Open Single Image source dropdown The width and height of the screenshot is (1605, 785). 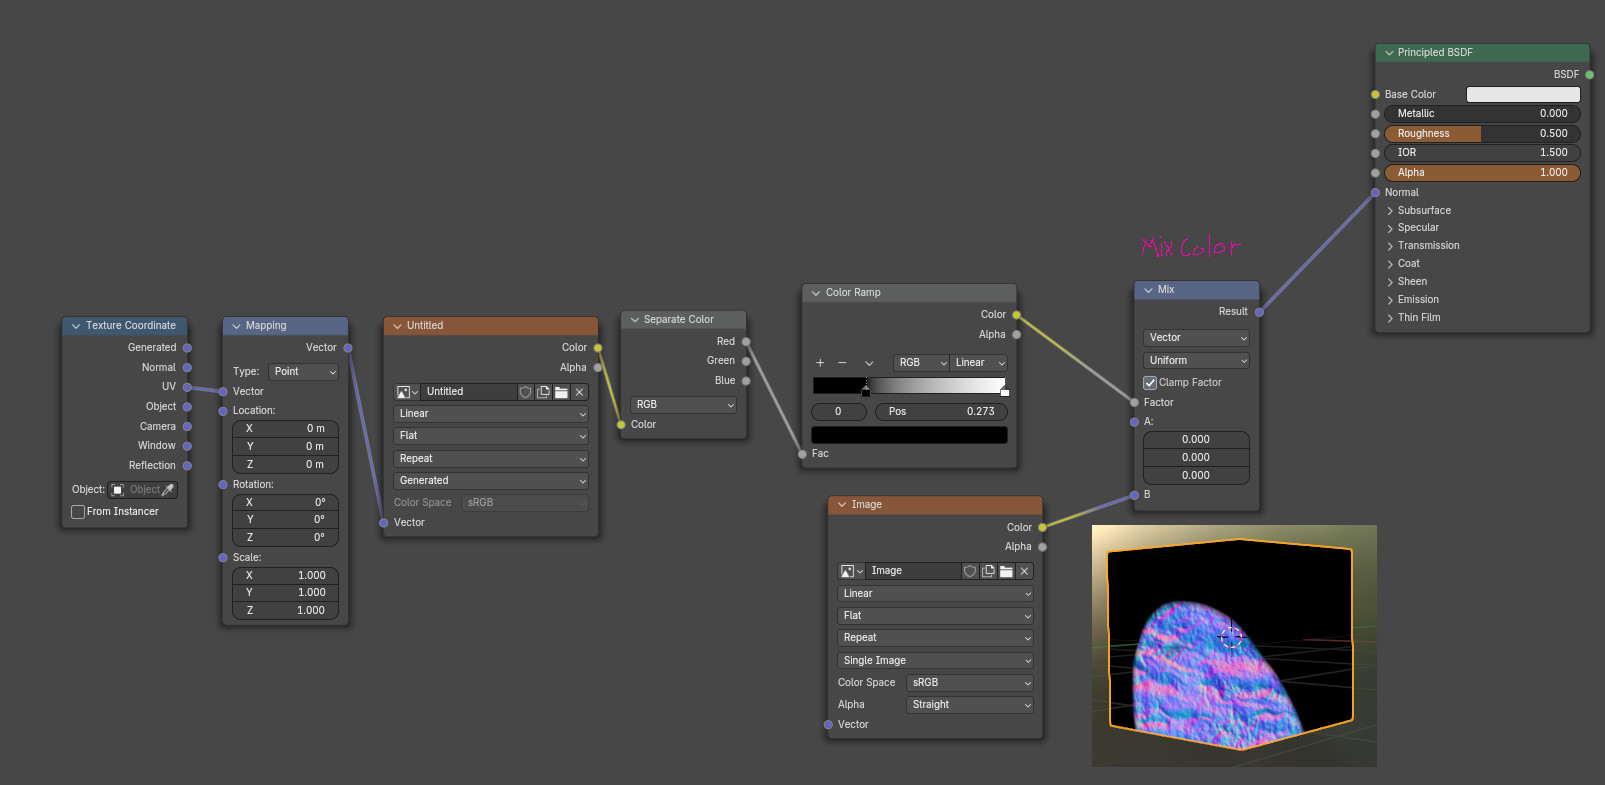935,661
